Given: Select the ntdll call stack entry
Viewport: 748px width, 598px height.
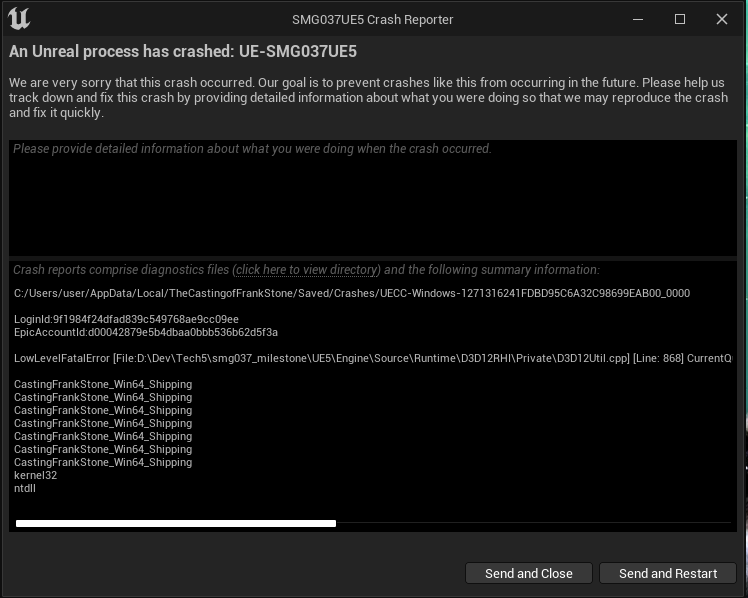Looking at the screenshot, I should click(25, 488).
